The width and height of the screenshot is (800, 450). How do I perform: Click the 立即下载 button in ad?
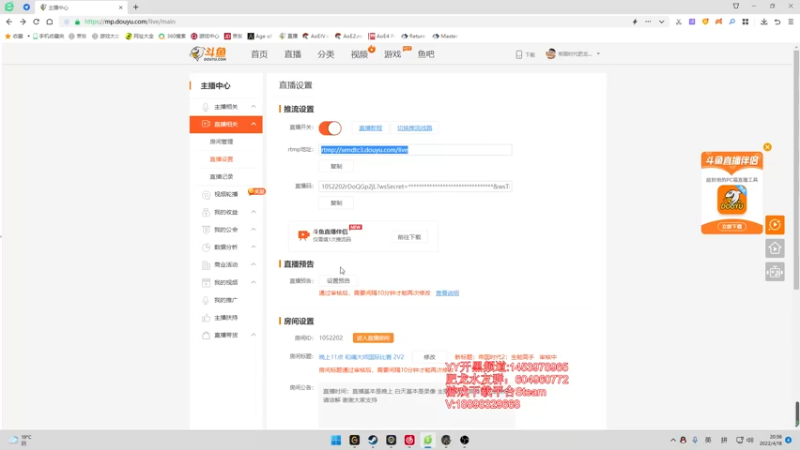[732, 227]
